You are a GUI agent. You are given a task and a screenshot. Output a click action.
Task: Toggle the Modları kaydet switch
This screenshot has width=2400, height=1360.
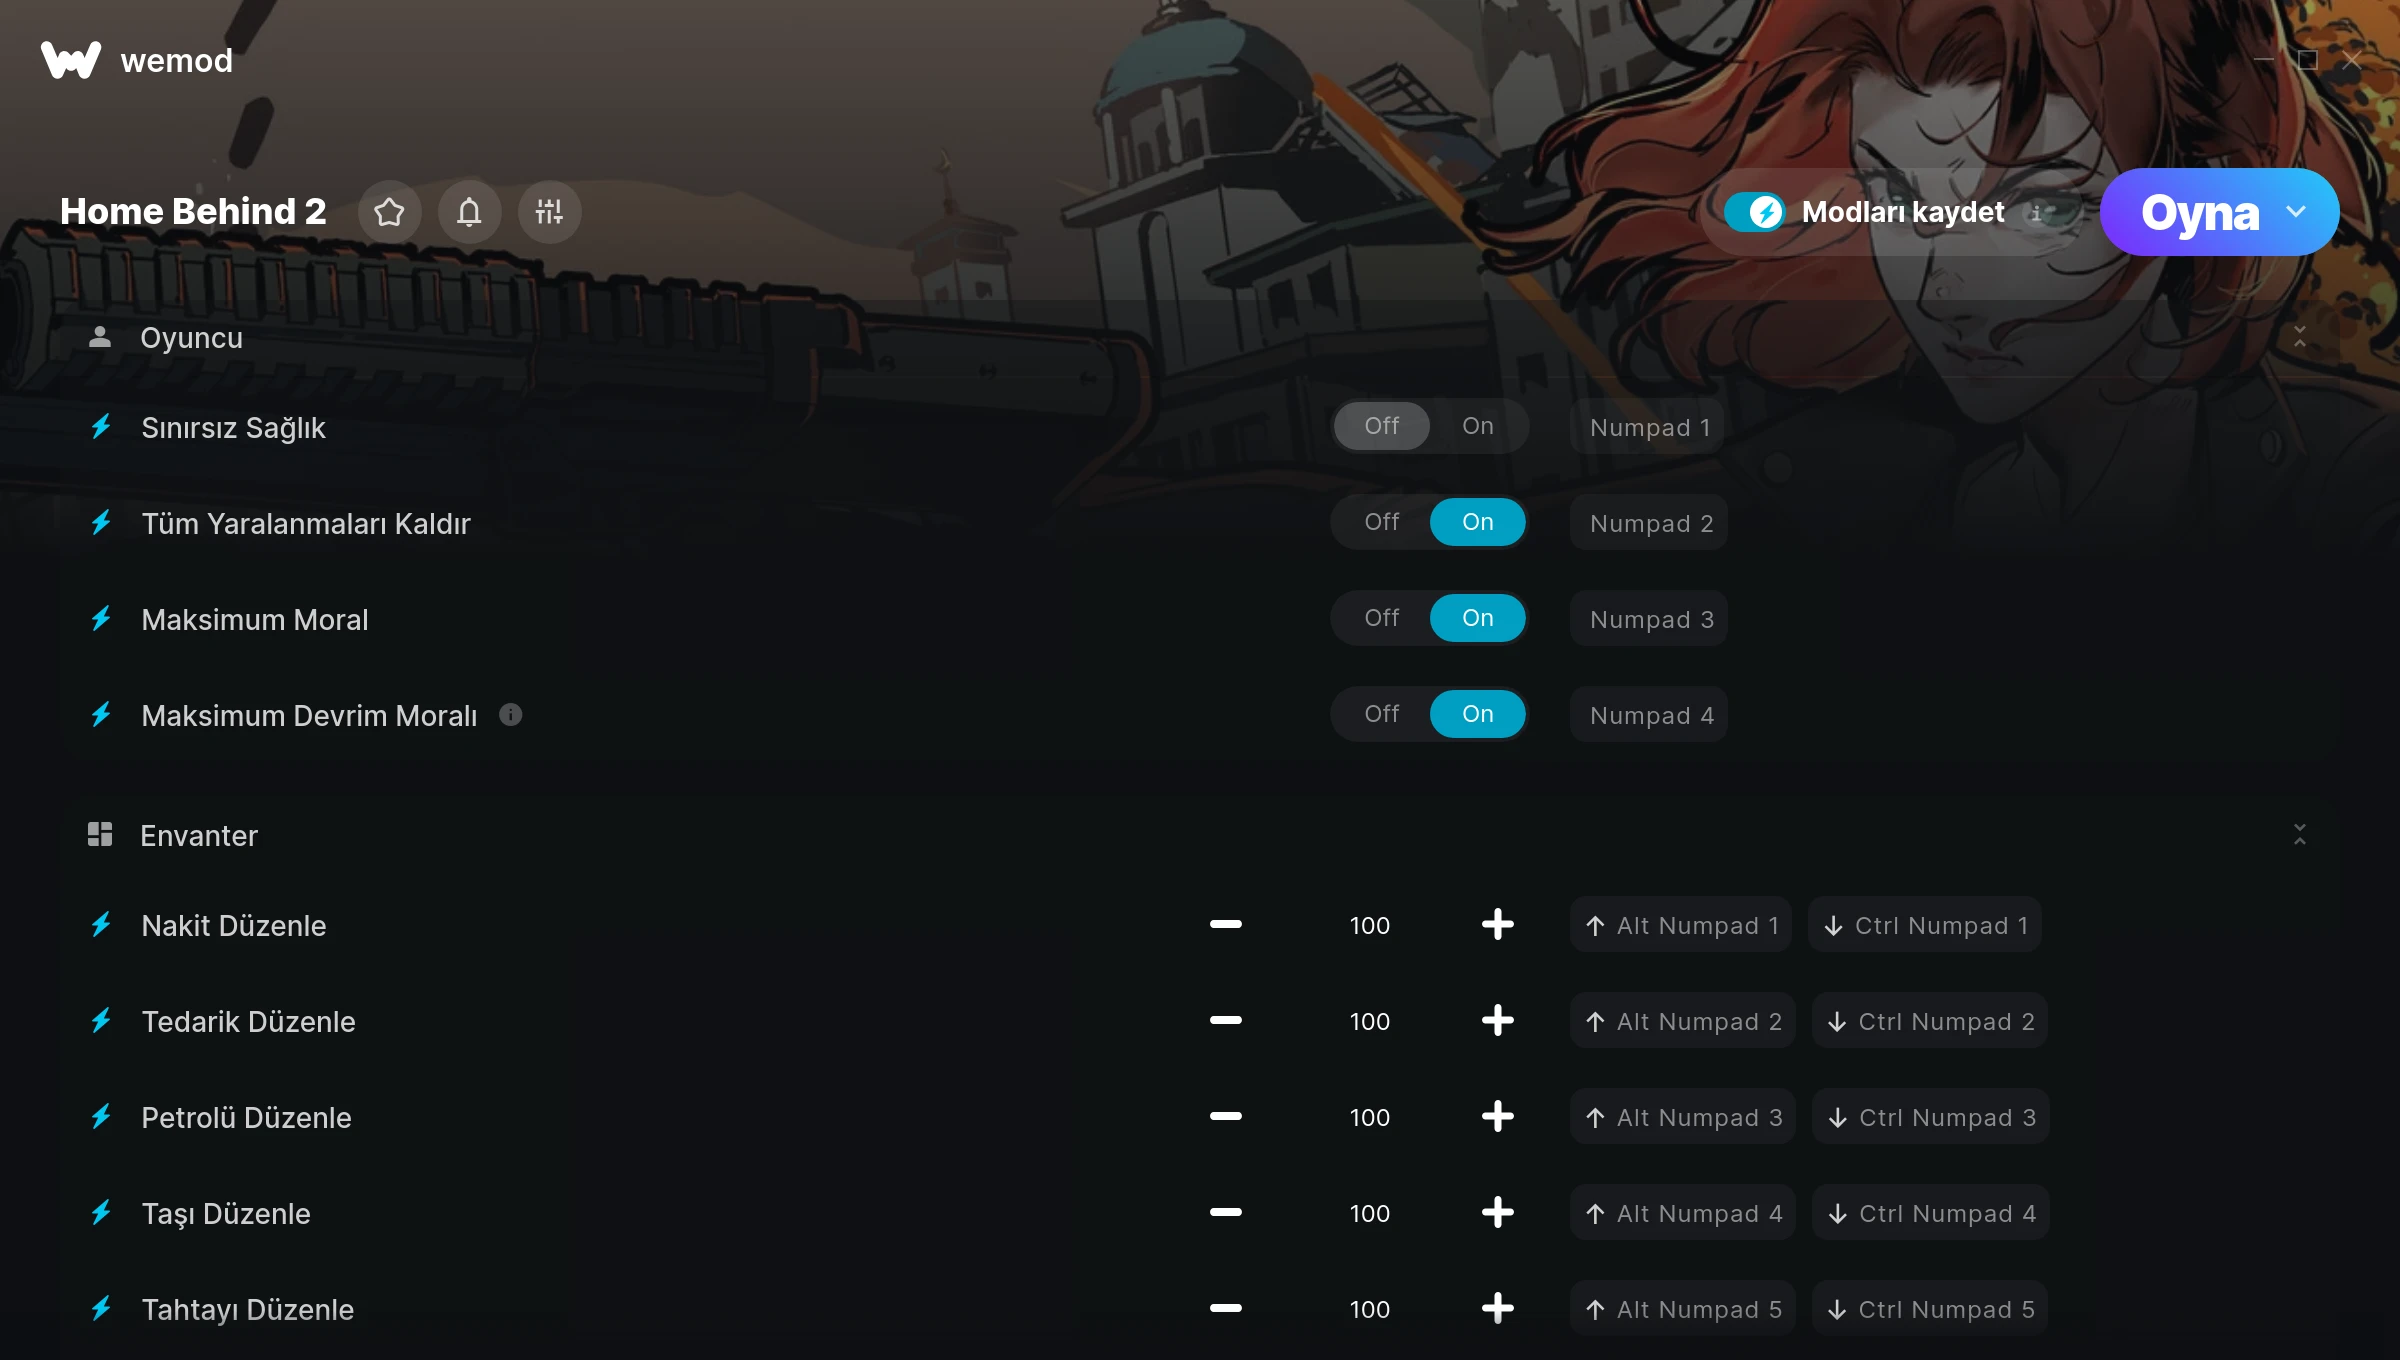1754,212
